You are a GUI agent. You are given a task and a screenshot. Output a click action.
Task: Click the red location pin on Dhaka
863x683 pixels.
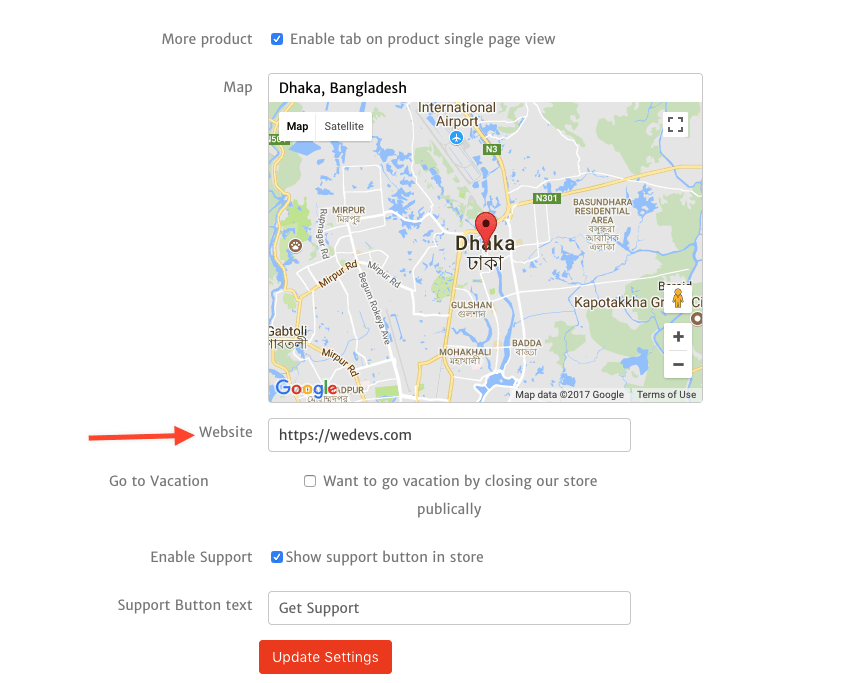(485, 228)
